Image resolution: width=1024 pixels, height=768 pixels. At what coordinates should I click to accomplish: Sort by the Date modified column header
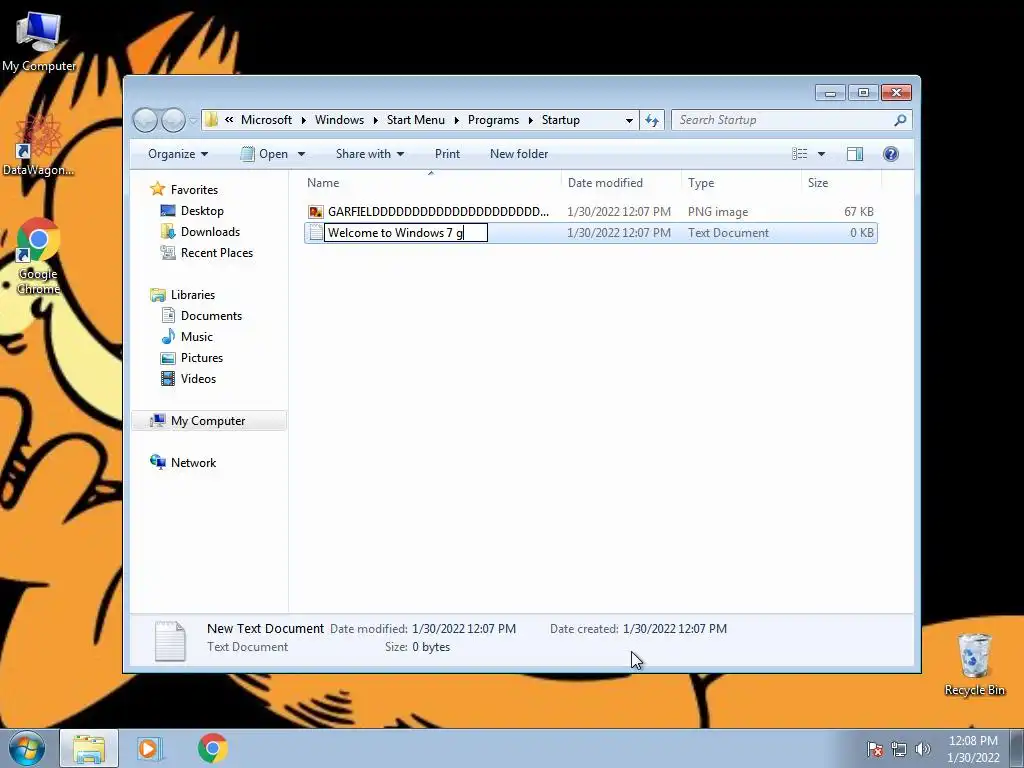click(x=621, y=183)
